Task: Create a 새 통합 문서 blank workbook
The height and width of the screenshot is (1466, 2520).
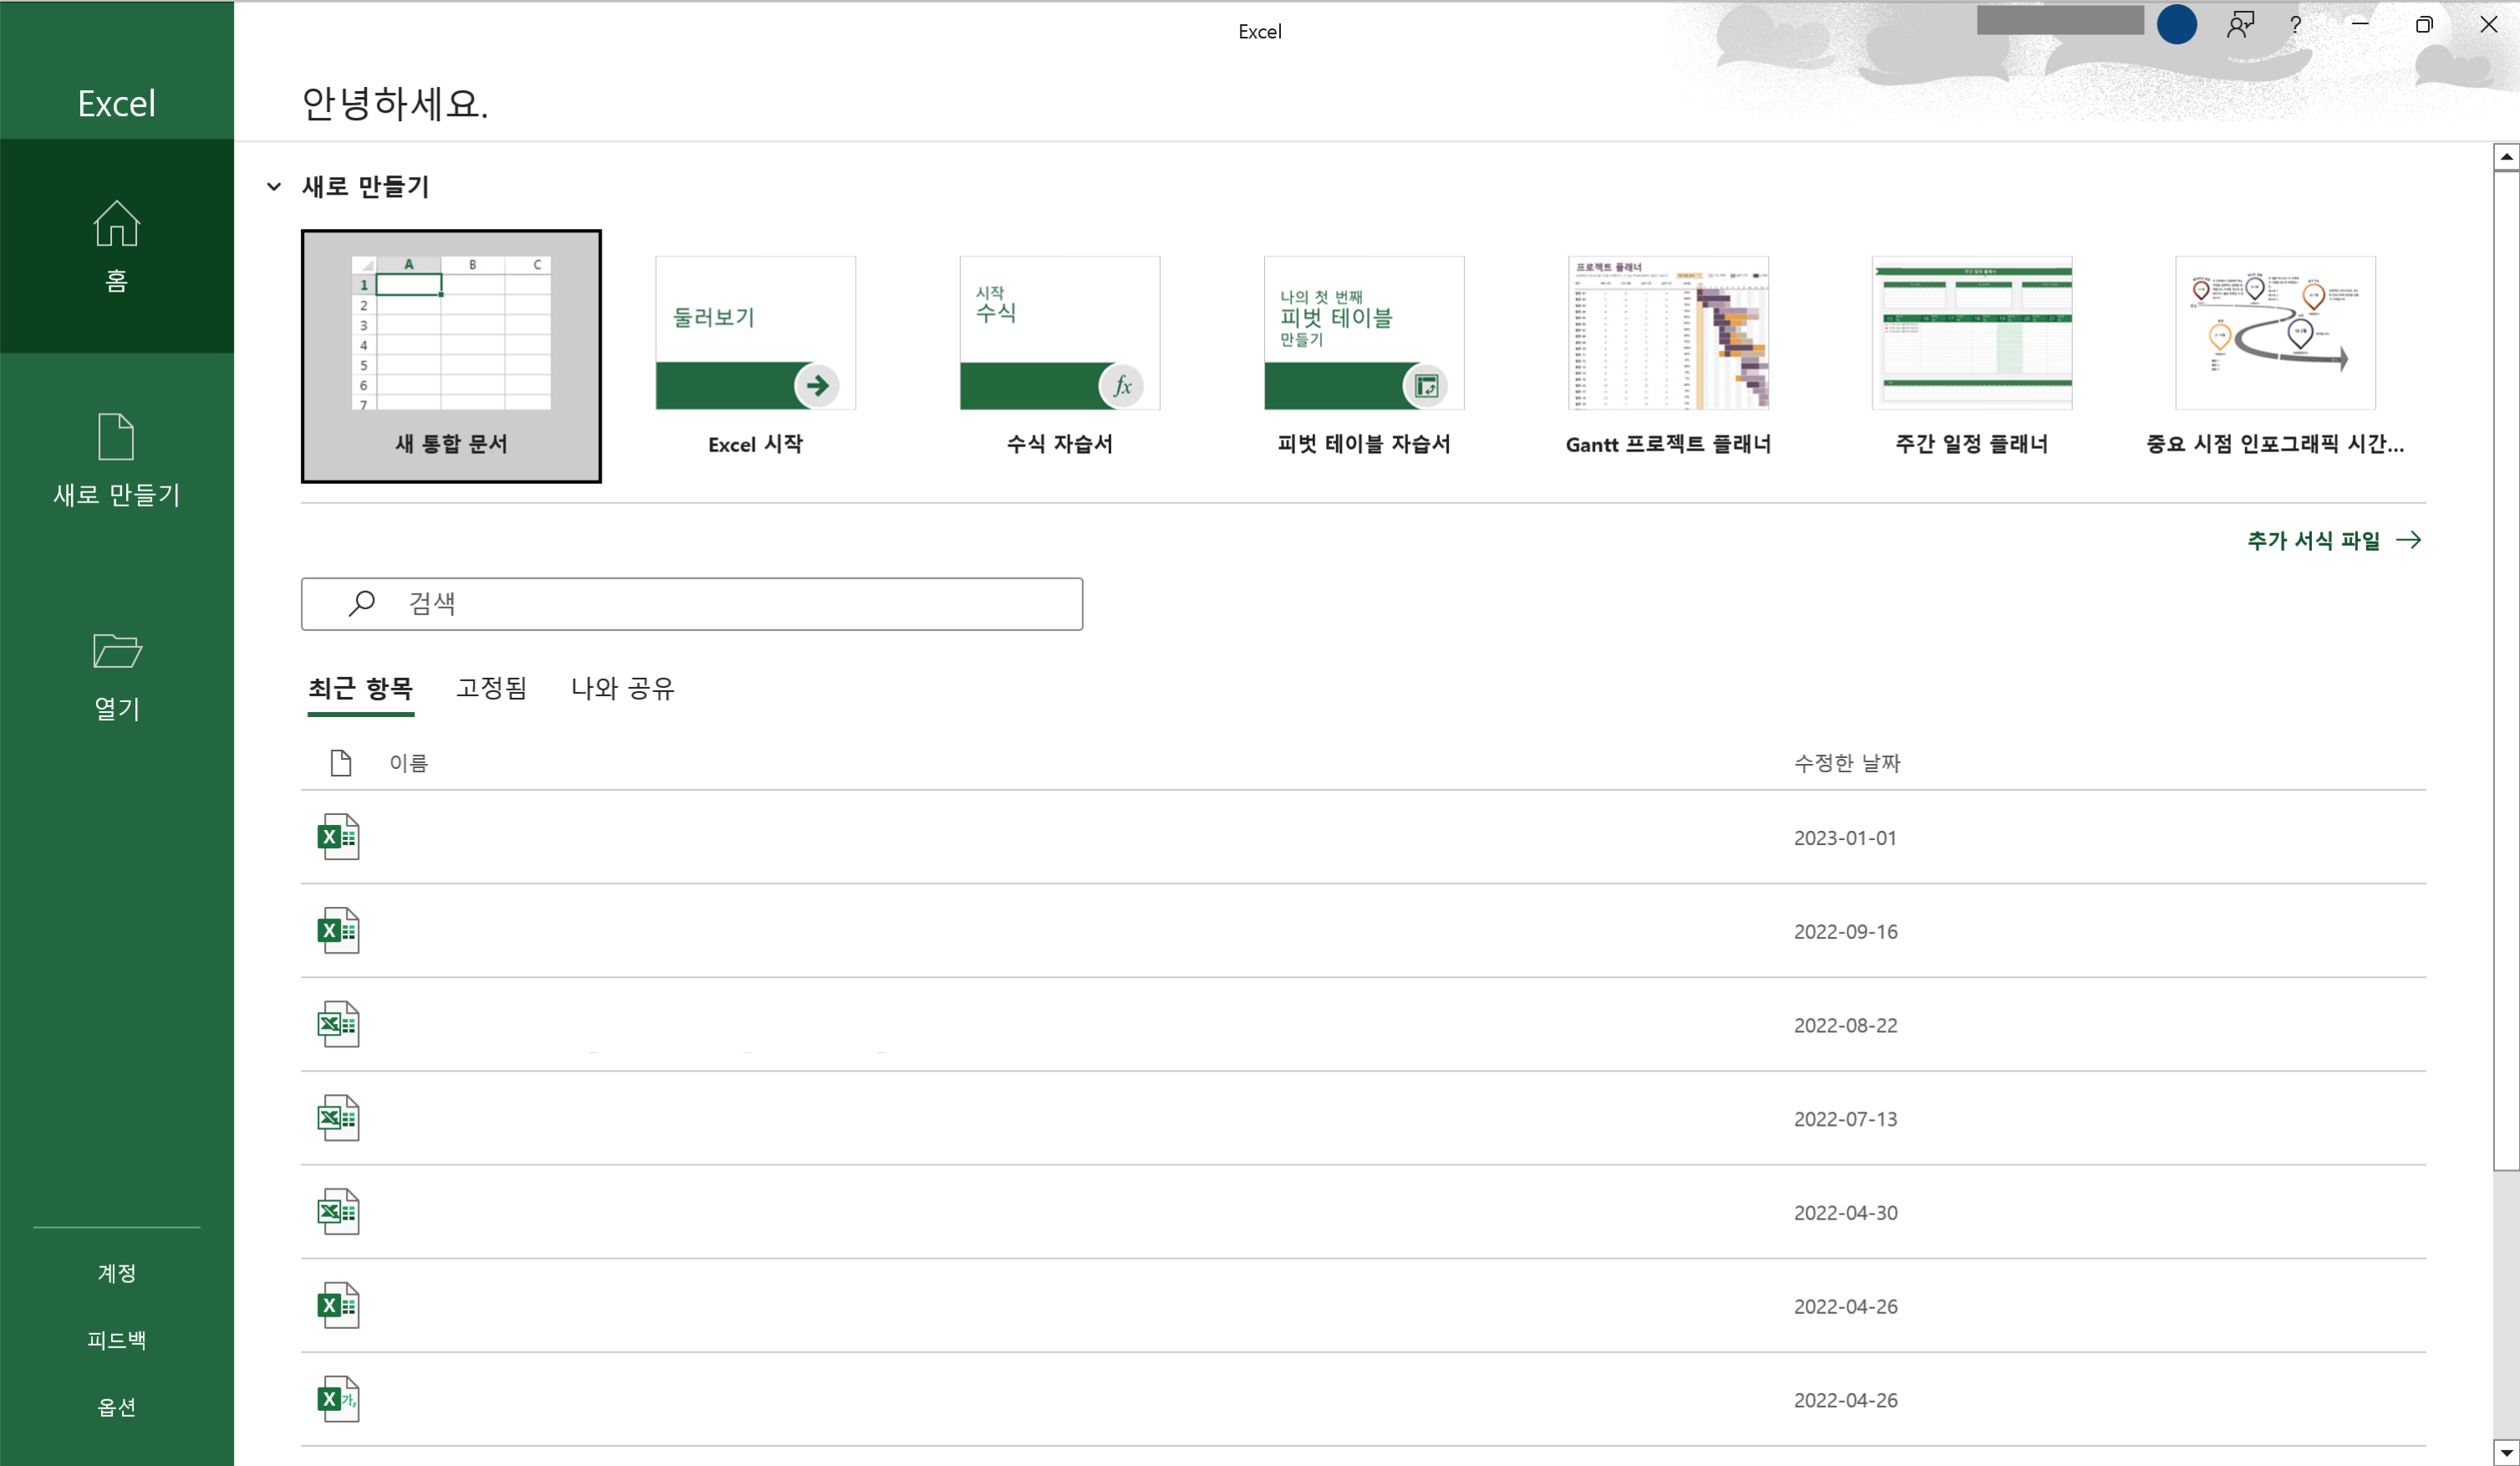Action: click(x=451, y=356)
